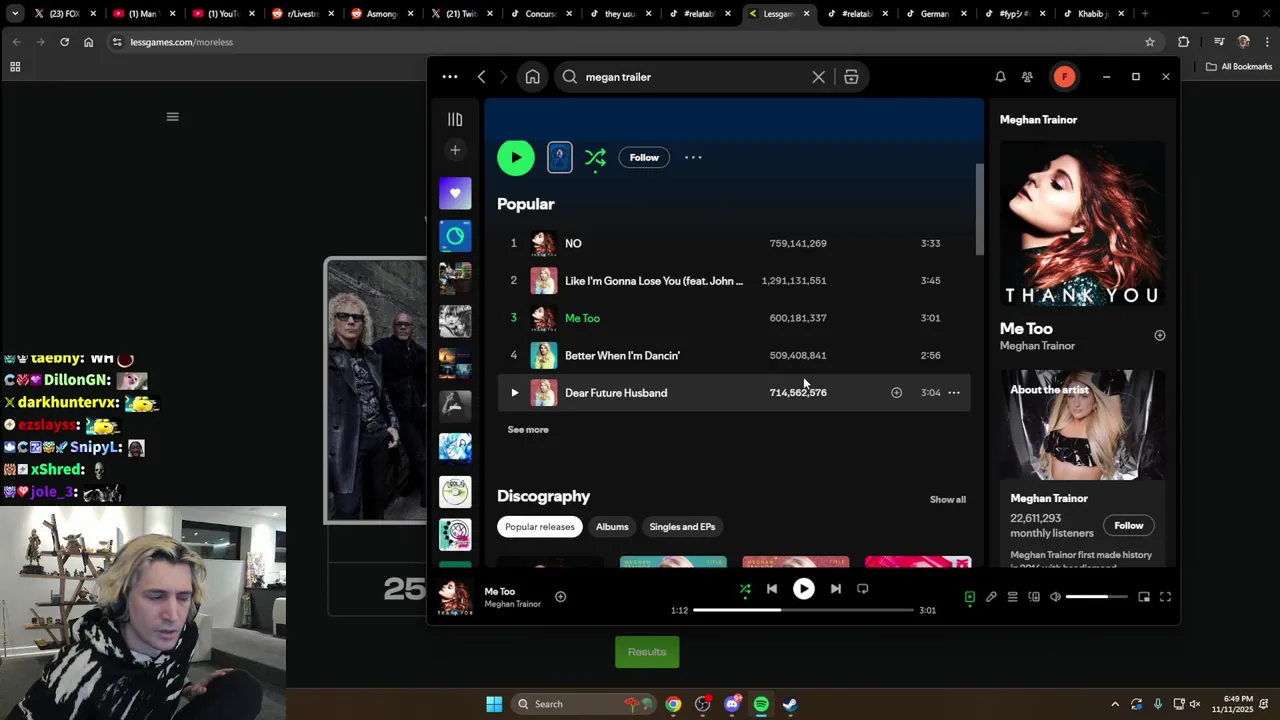This screenshot has width=1280, height=720.
Task: Toggle shuffle next to the Follow button
Action: [x=595, y=157]
